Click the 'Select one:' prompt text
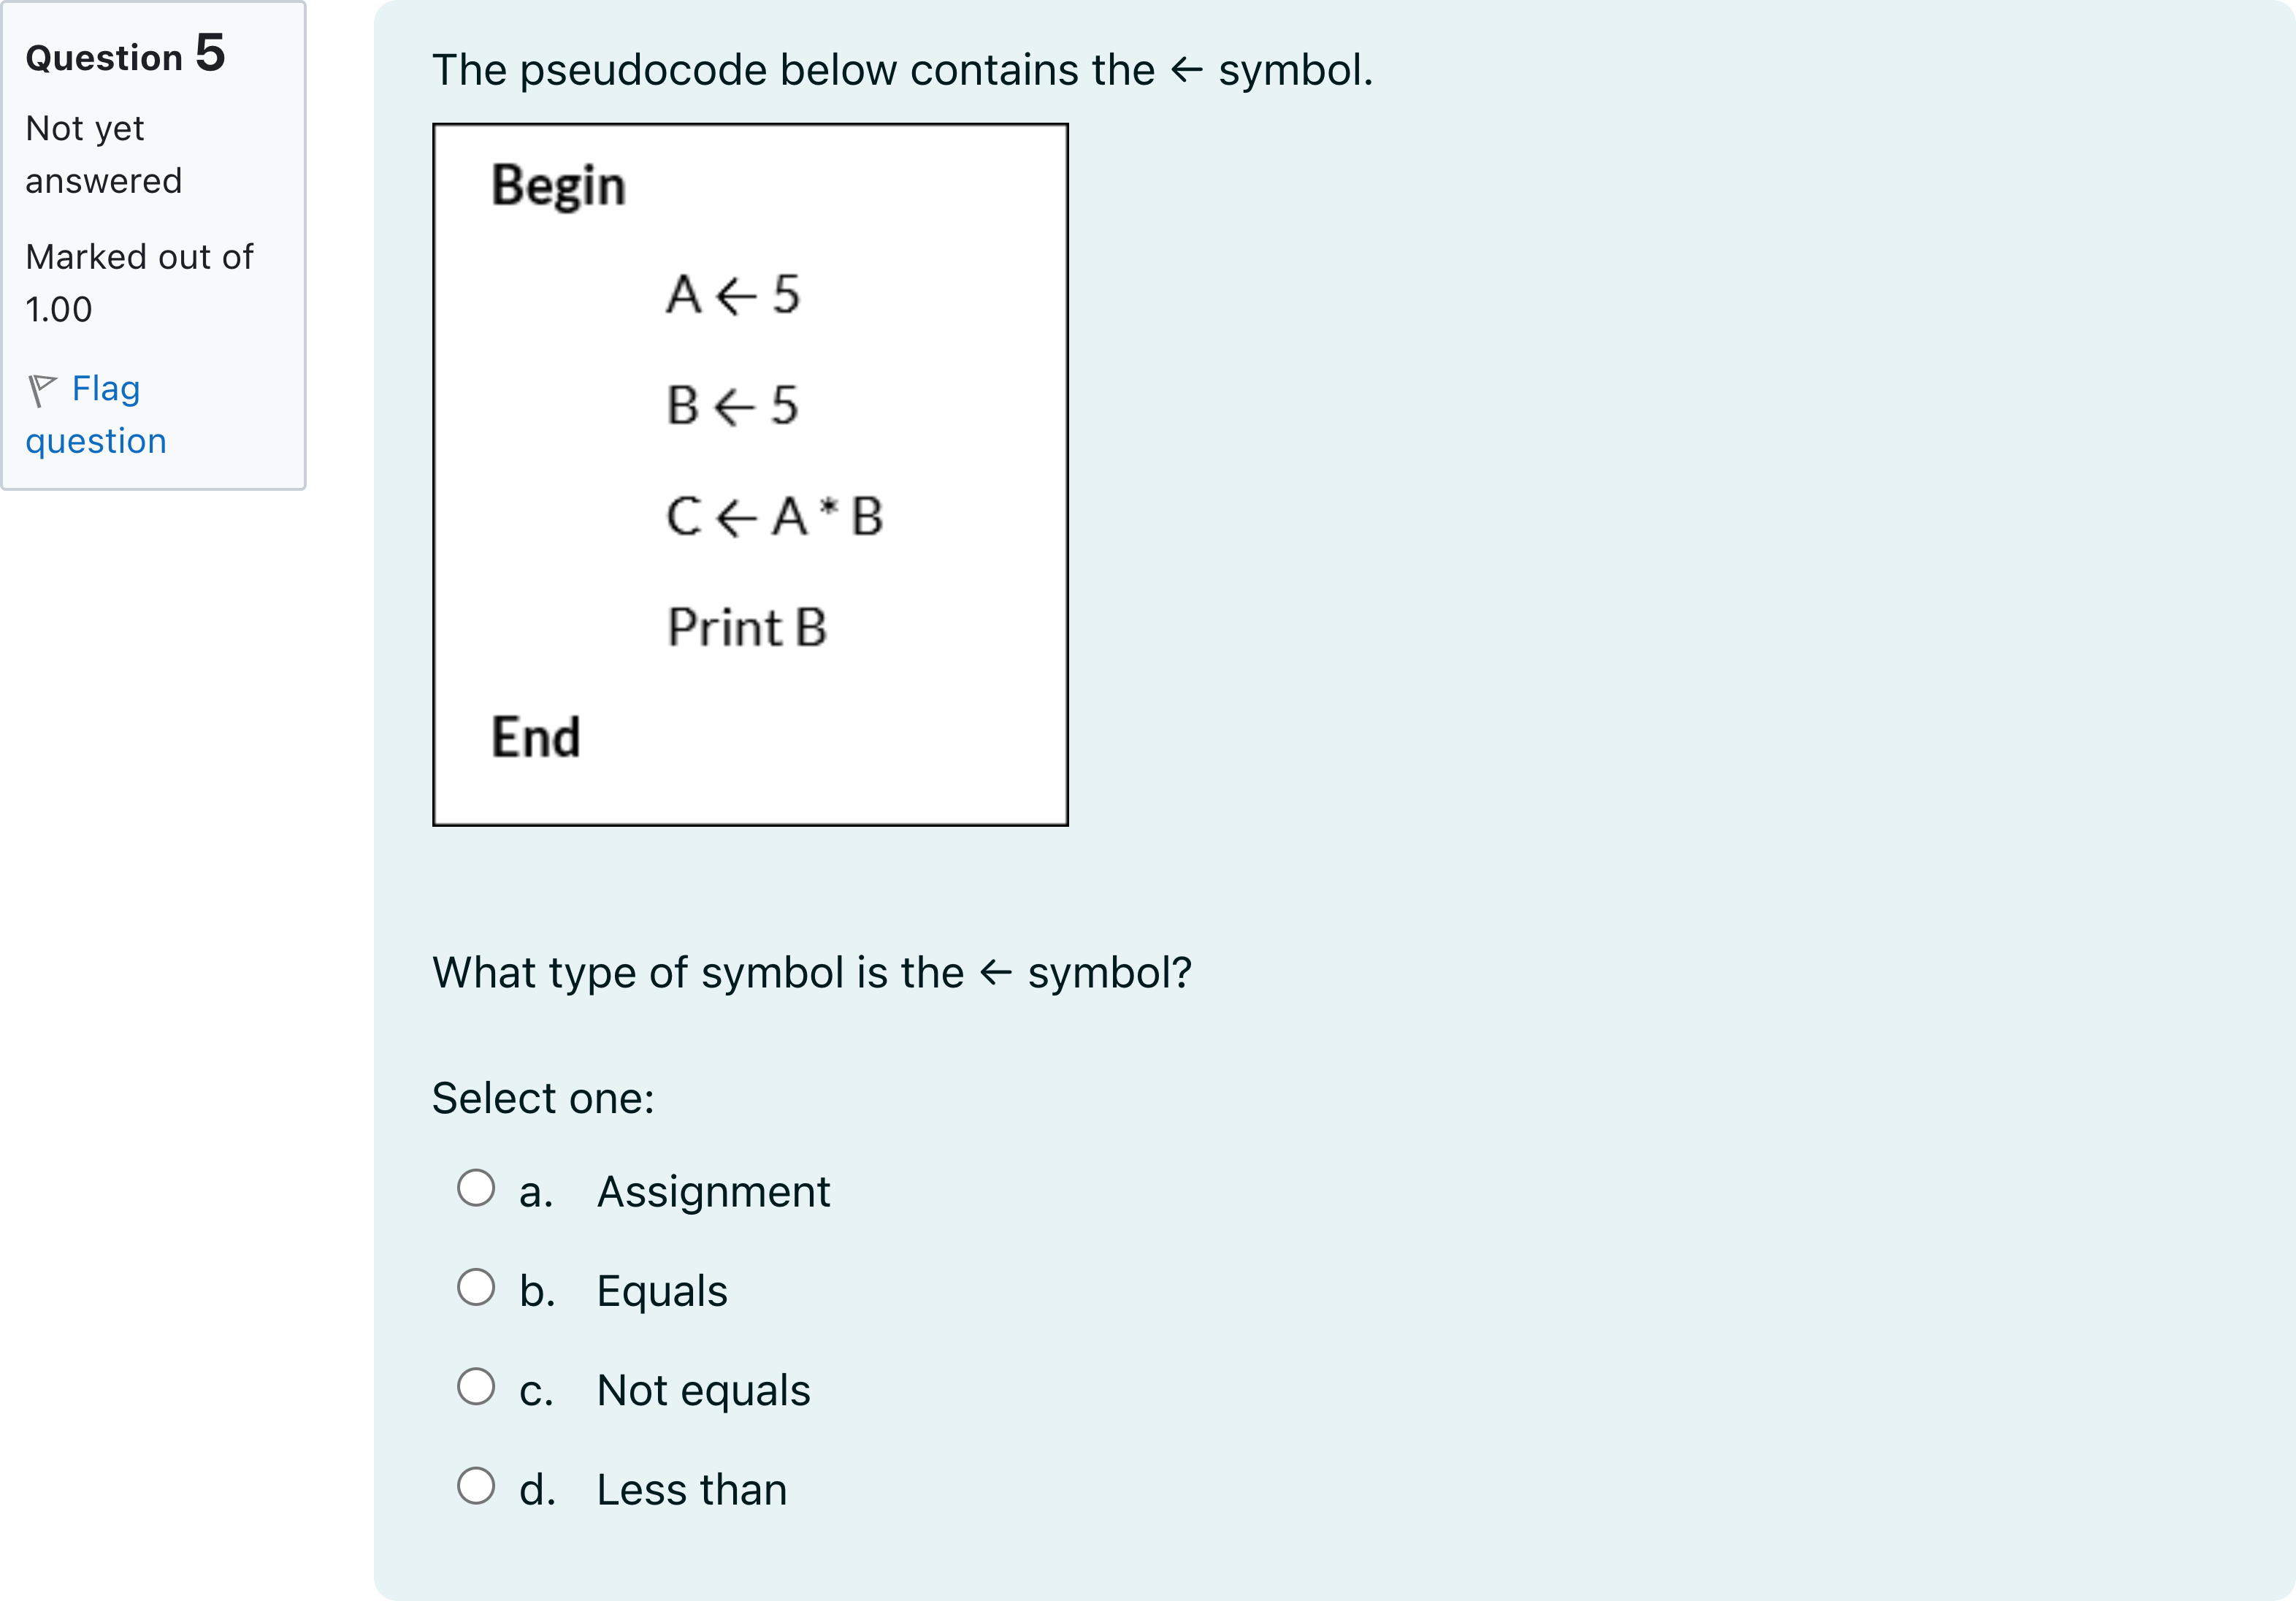Image resolution: width=2296 pixels, height=1601 pixels. [x=543, y=1098]
